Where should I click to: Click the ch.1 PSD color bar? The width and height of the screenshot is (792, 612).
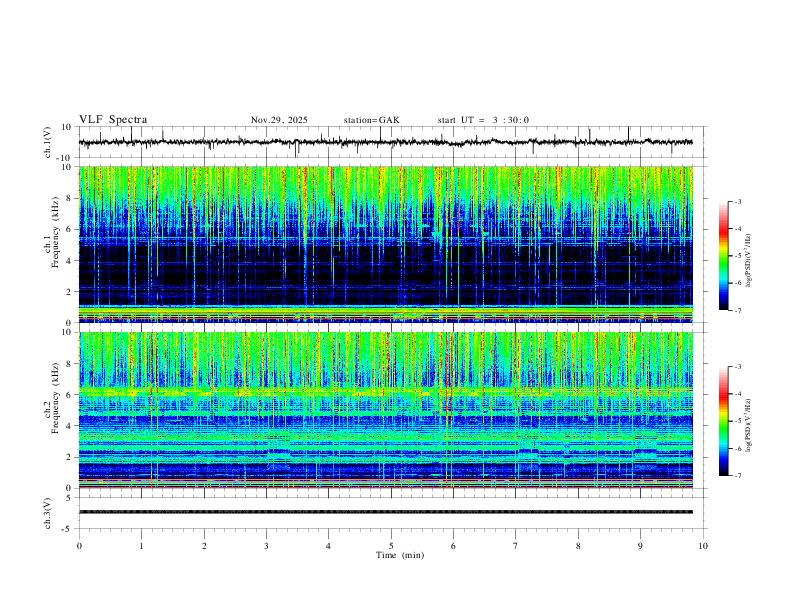tap(724, 256)
